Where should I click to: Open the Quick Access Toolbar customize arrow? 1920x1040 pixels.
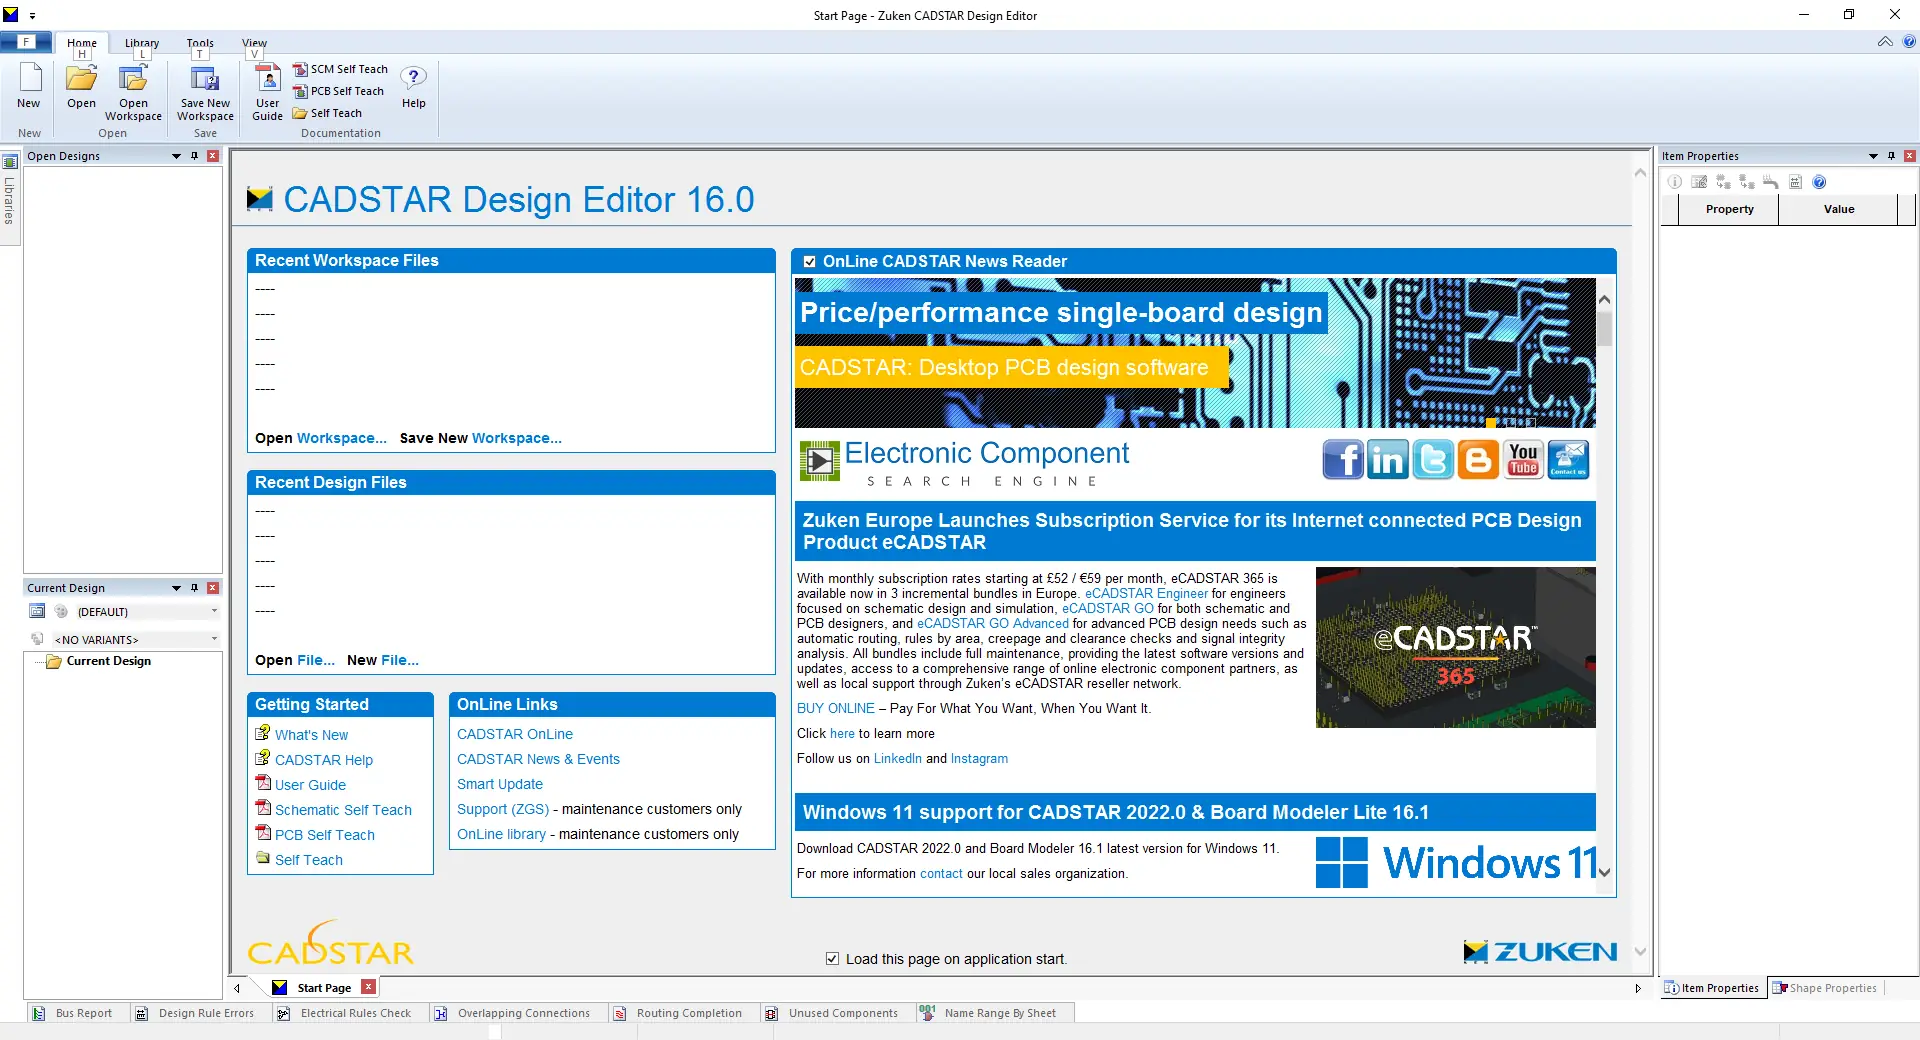(x=33, y=16)
